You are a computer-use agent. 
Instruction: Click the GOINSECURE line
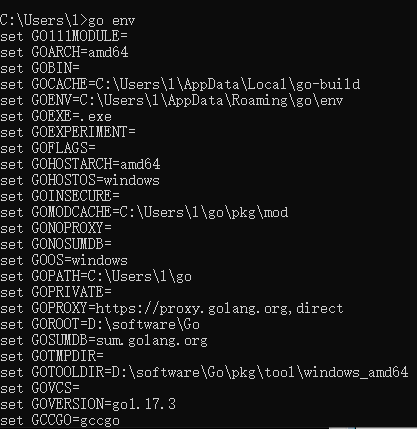60,196
